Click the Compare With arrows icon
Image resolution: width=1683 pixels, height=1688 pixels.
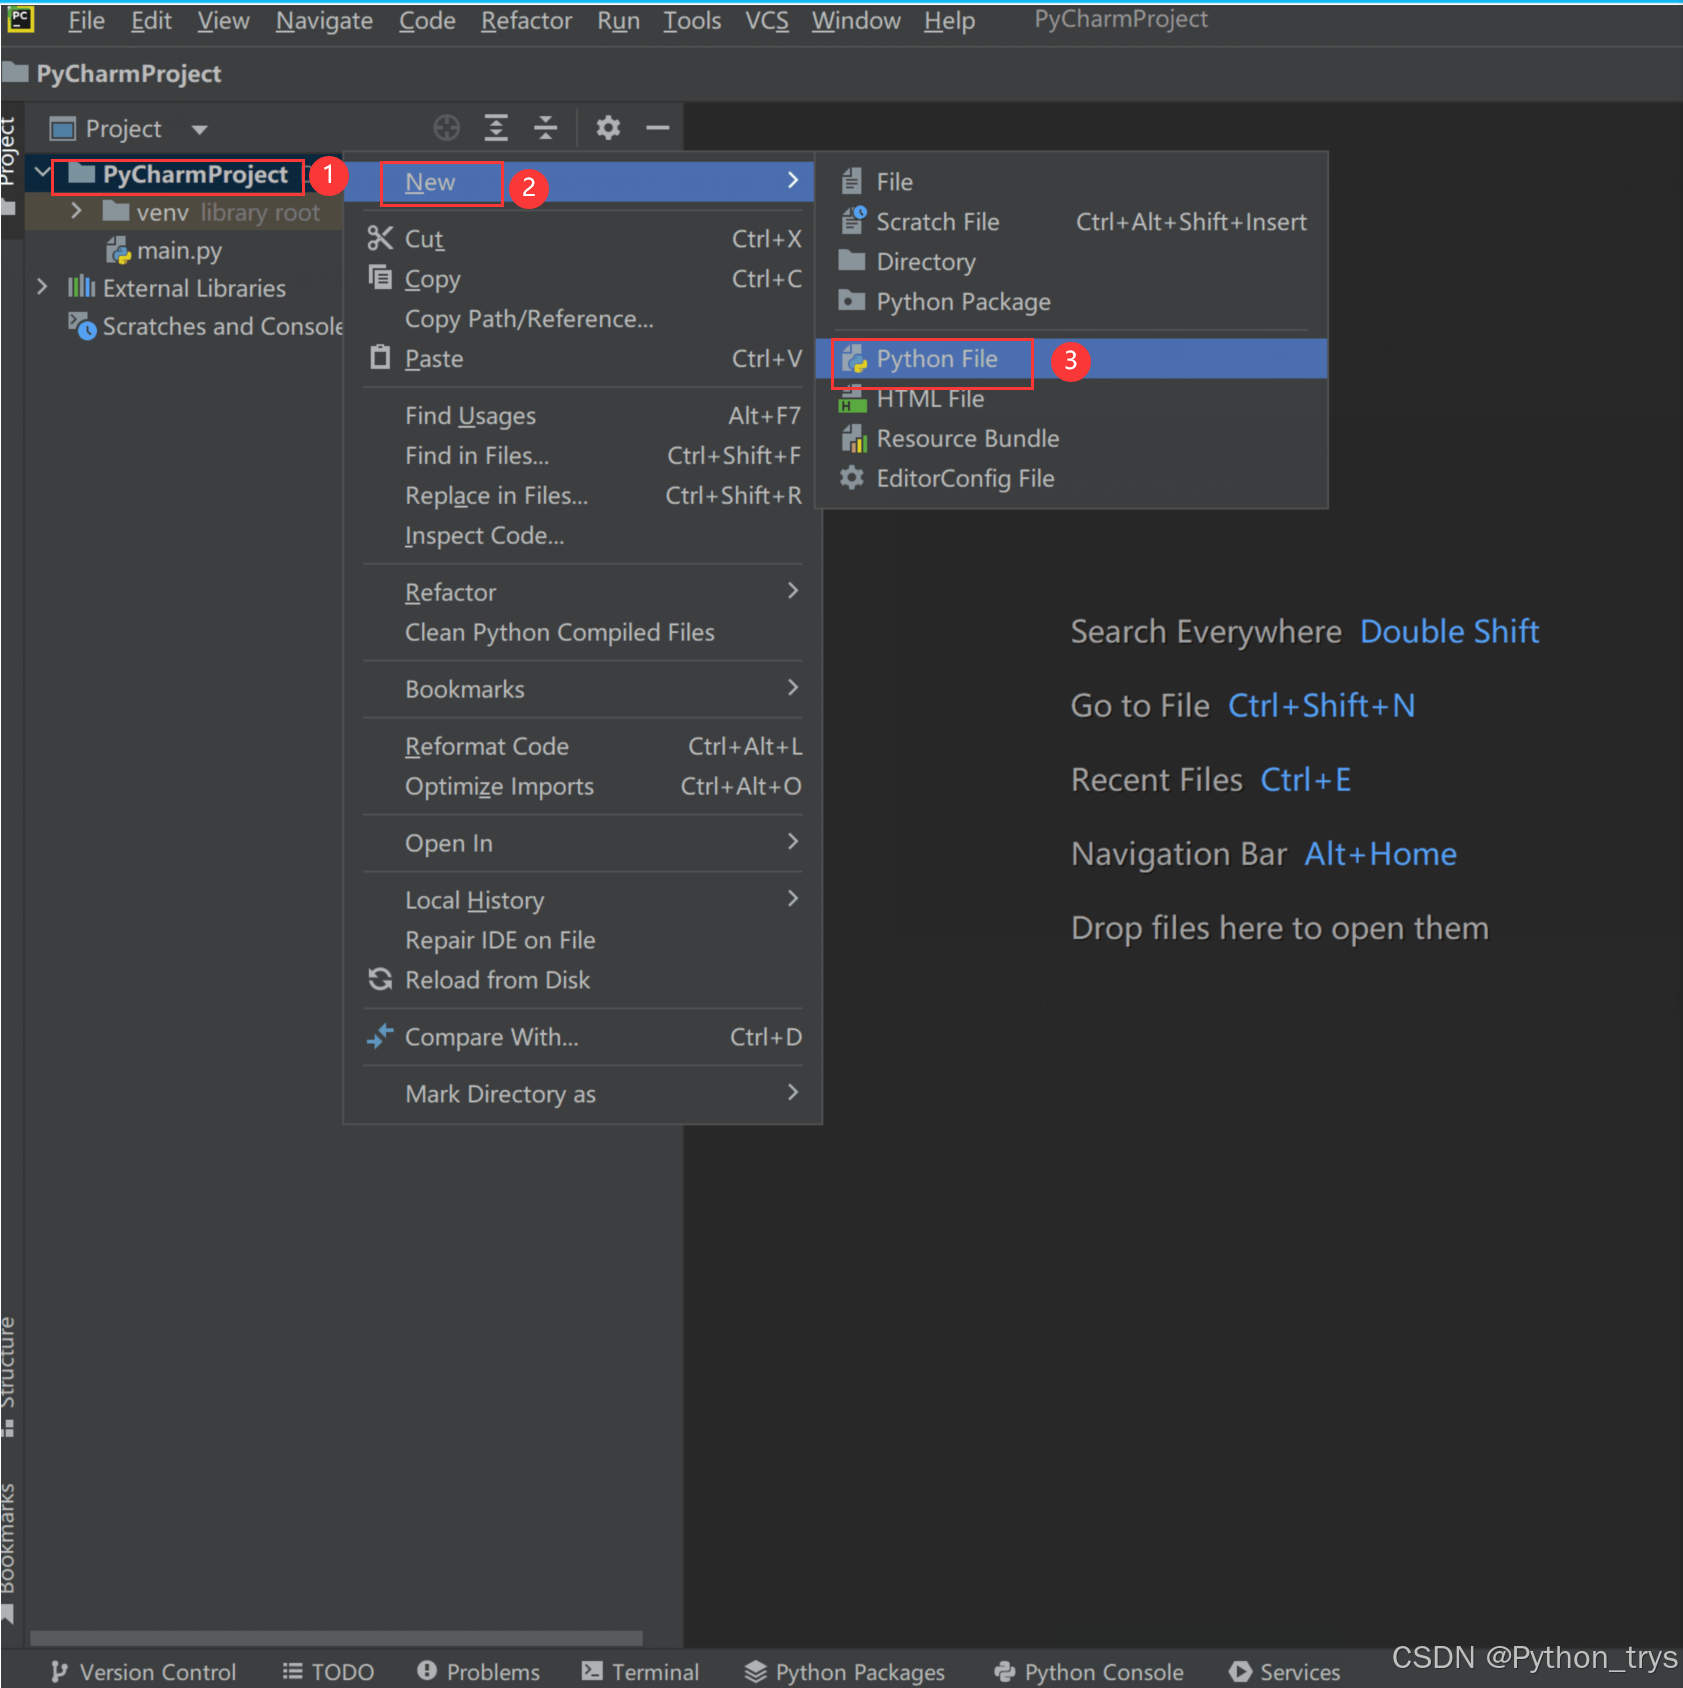pos(380,1036)
